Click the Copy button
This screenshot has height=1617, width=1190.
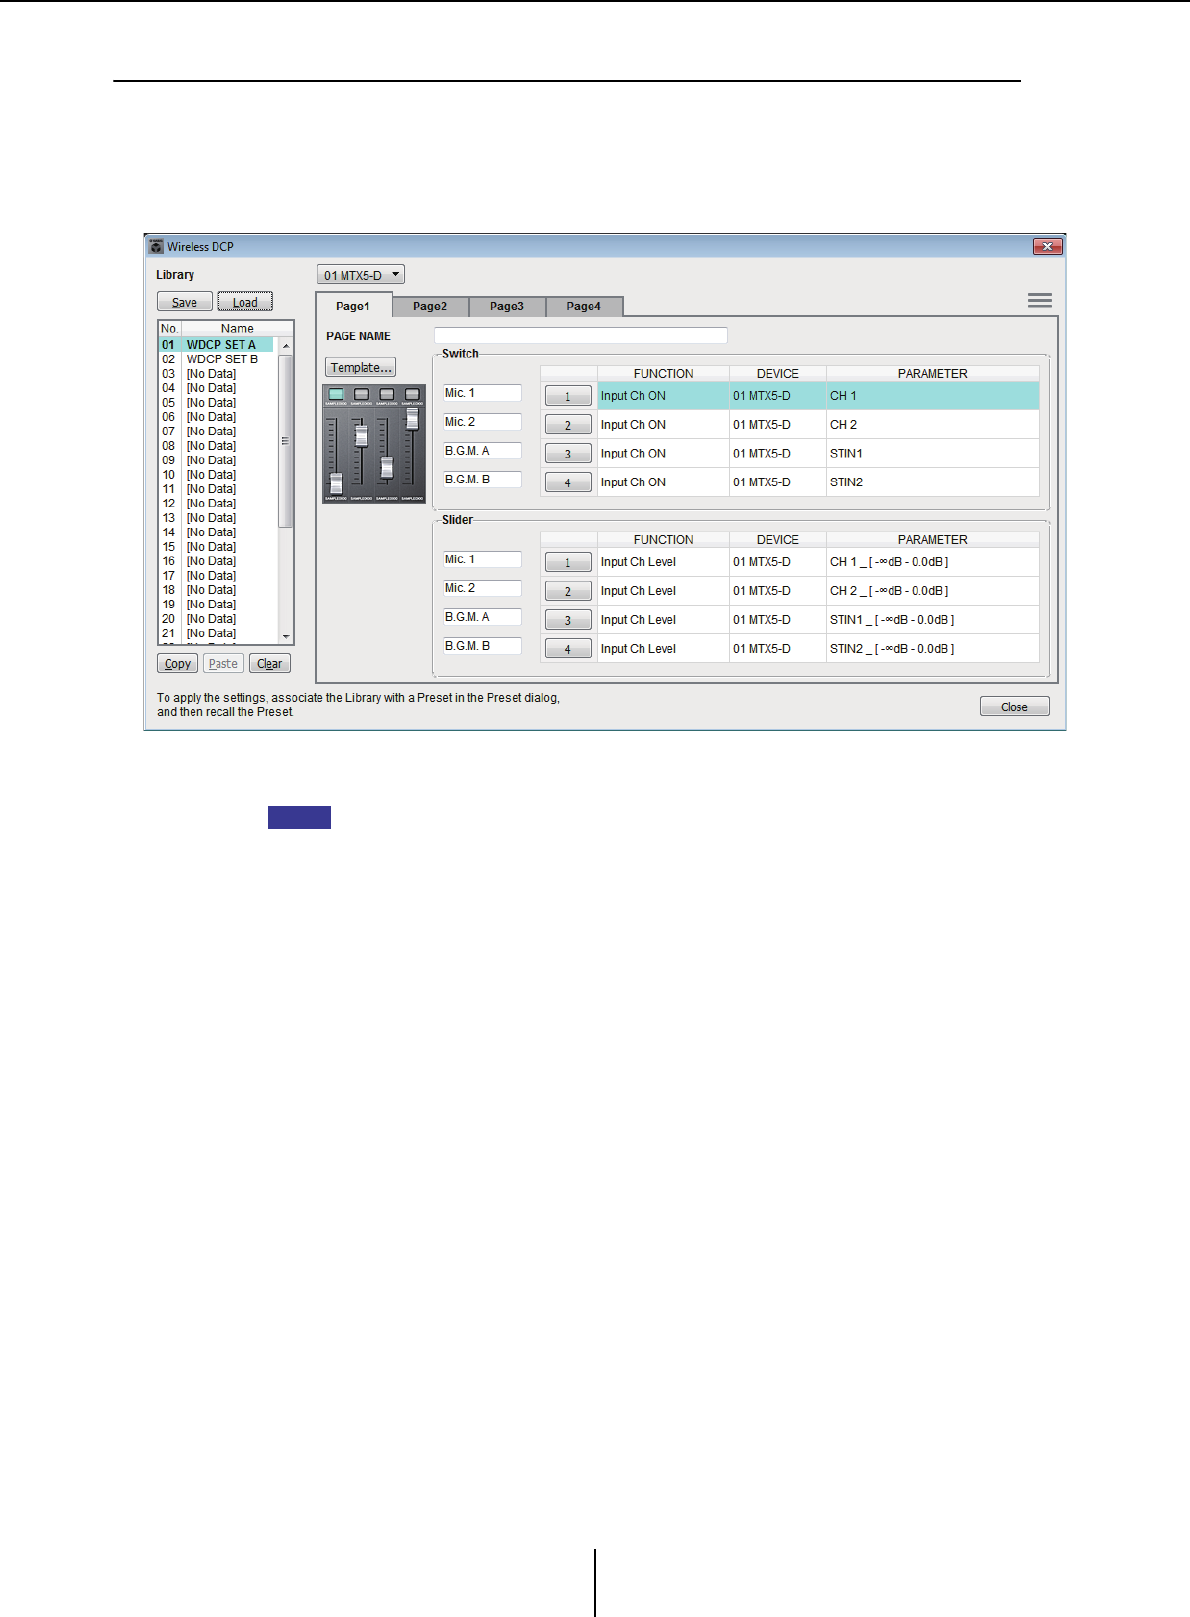[x=178, y=663]
